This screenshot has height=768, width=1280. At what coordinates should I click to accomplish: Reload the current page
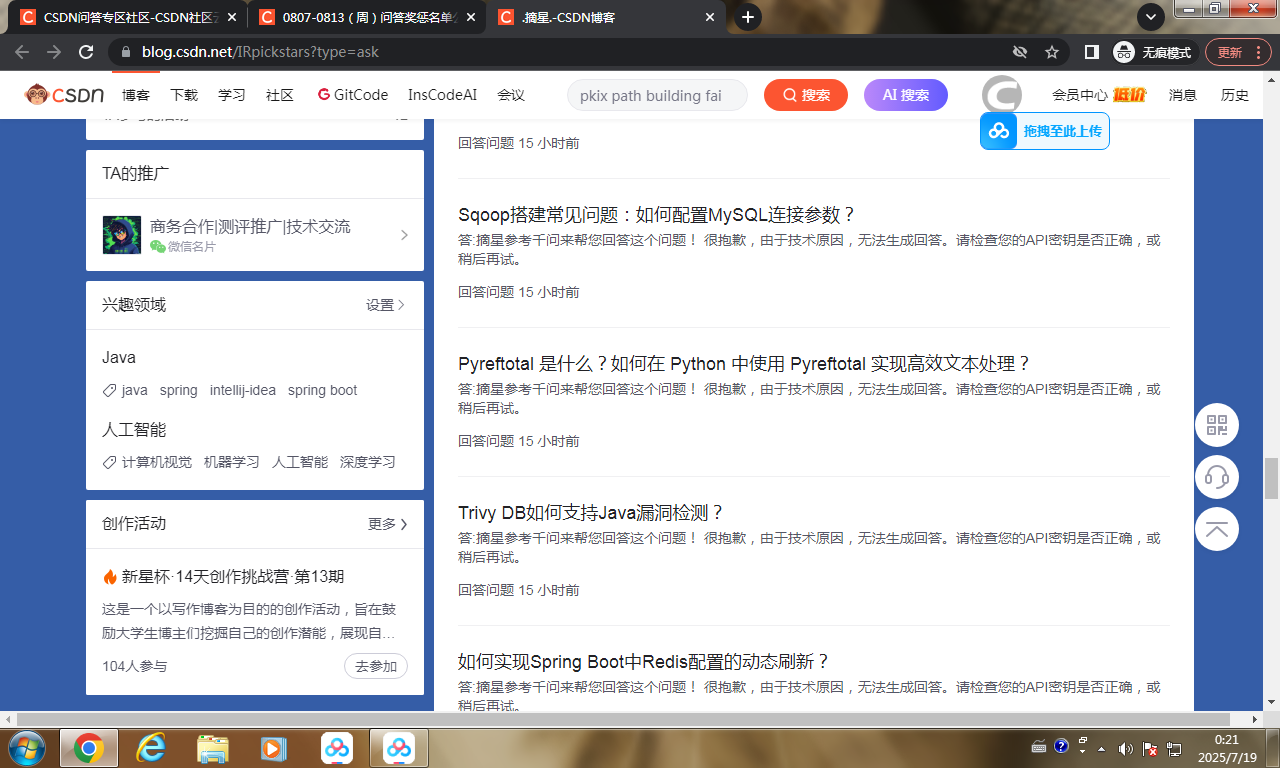pos(86,52)
